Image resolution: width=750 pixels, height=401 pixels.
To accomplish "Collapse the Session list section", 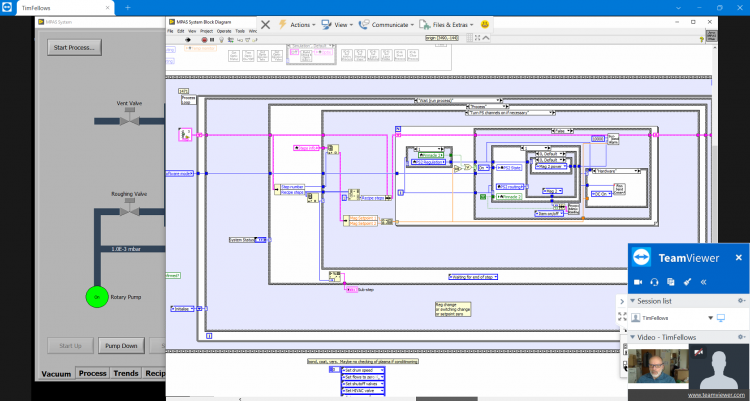I will [x=632, y=301].
